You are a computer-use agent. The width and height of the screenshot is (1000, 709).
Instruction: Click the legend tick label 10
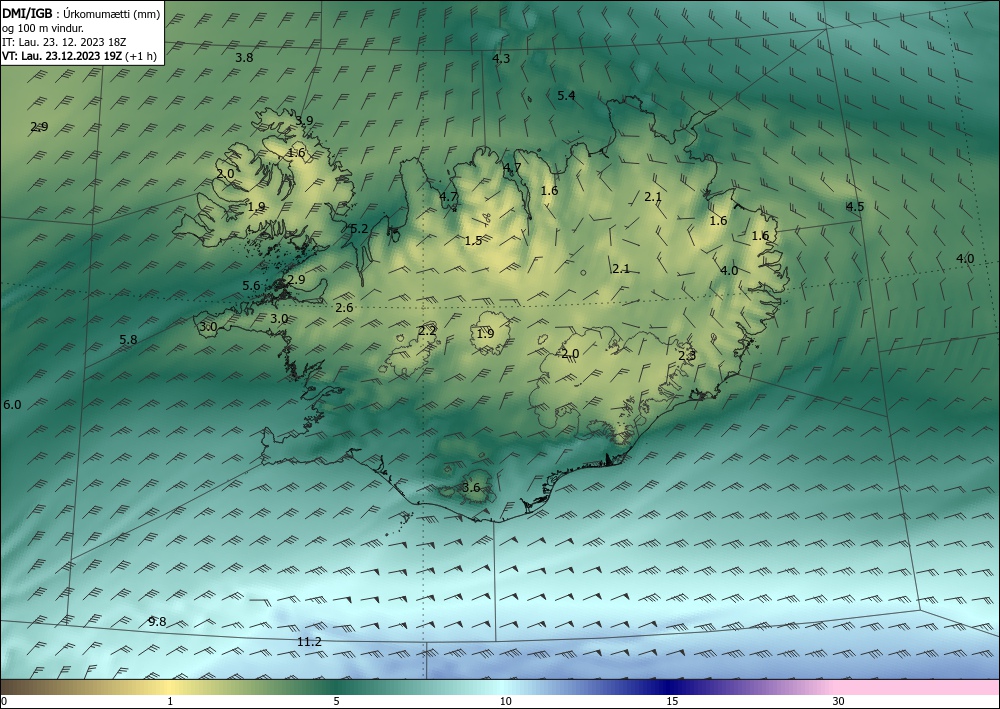(x=505, y=702)
